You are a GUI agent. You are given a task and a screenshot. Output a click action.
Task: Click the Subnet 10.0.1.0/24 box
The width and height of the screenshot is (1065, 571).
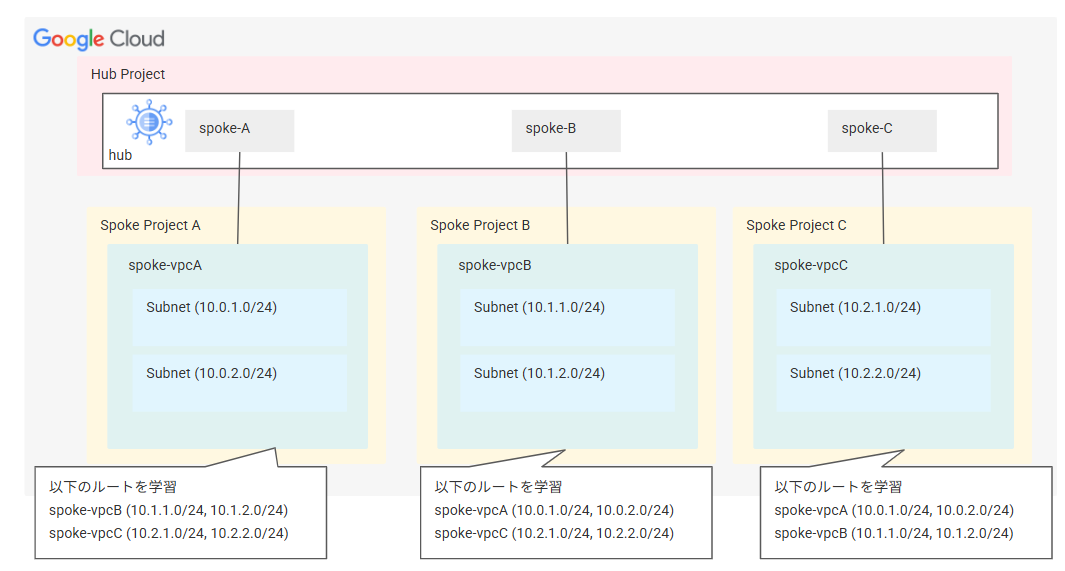240,317
